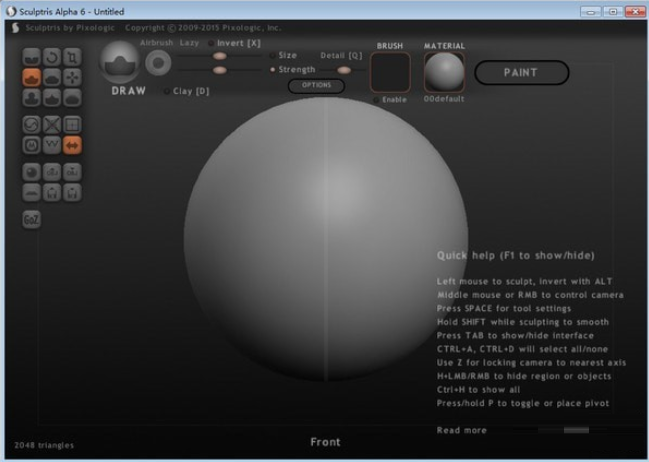This screenshot has height=462, width=649.
Task: Adjust the Size slider handle
Action: click(x=219, y=56)
